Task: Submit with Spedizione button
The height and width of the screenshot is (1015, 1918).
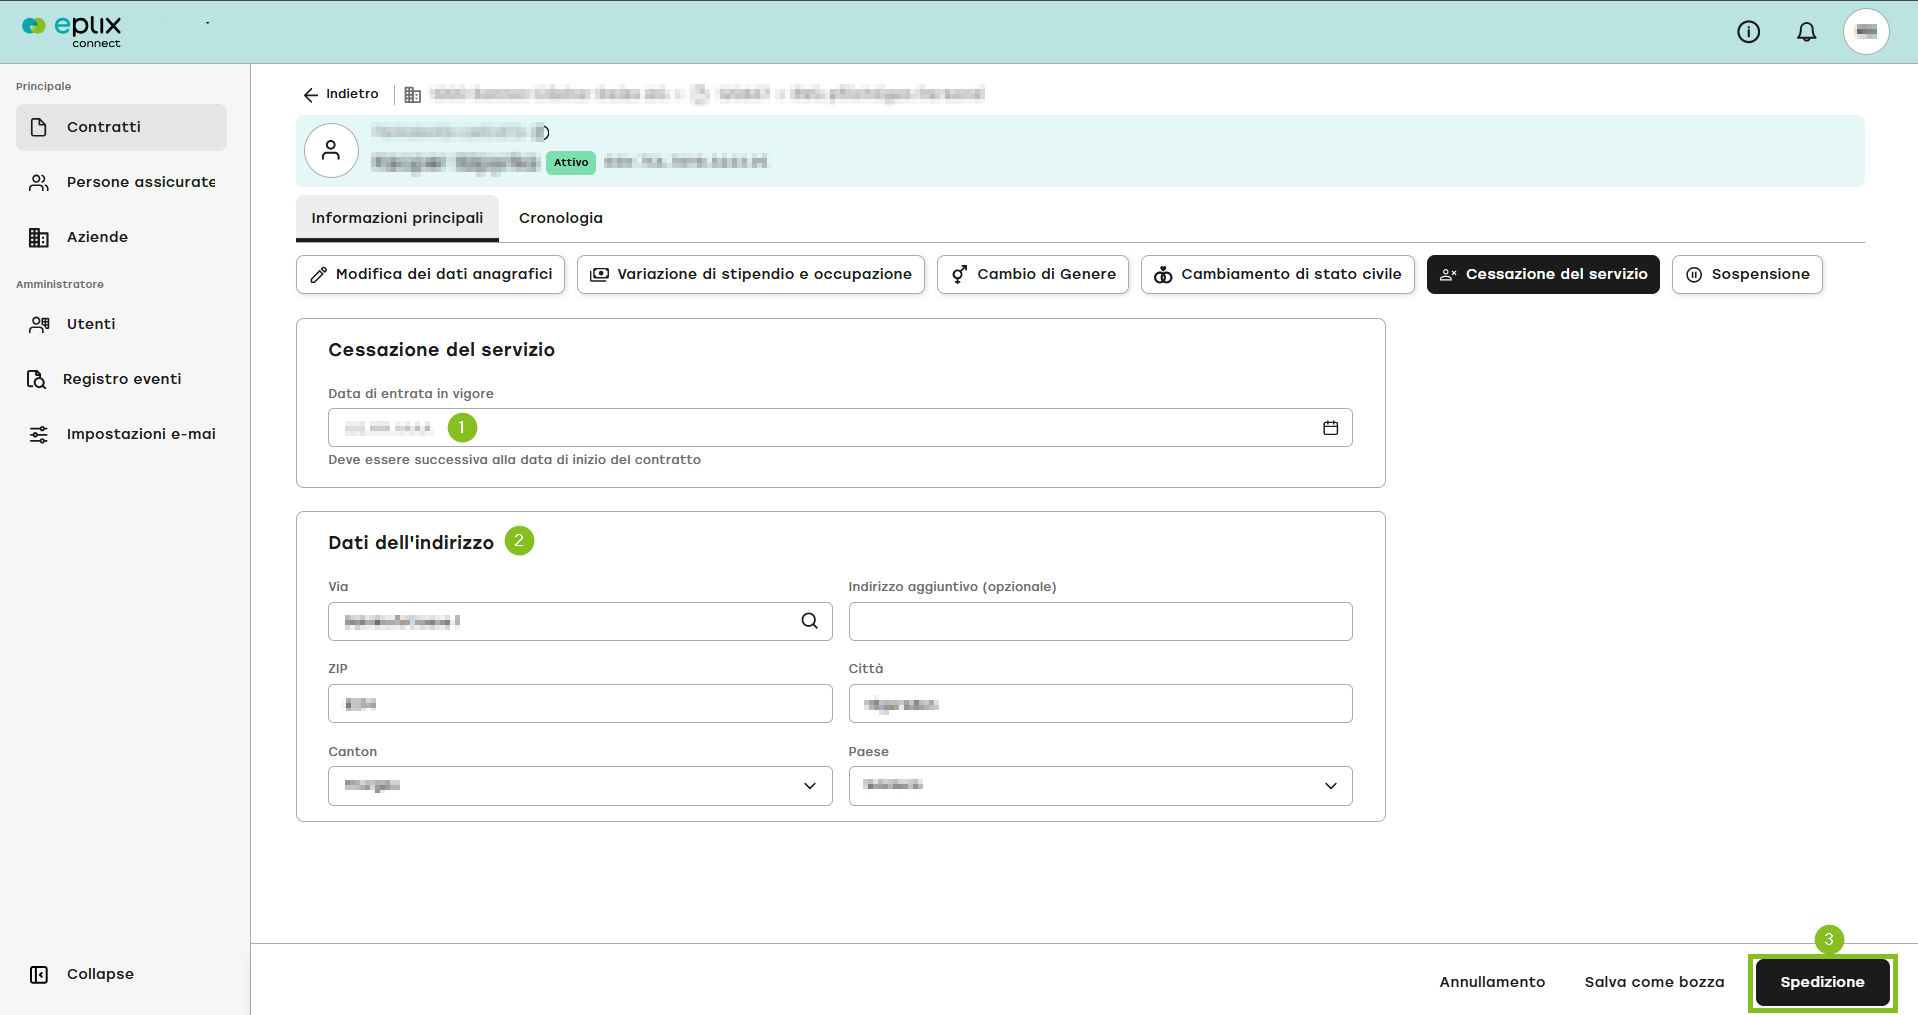Action: (1822, 982)
